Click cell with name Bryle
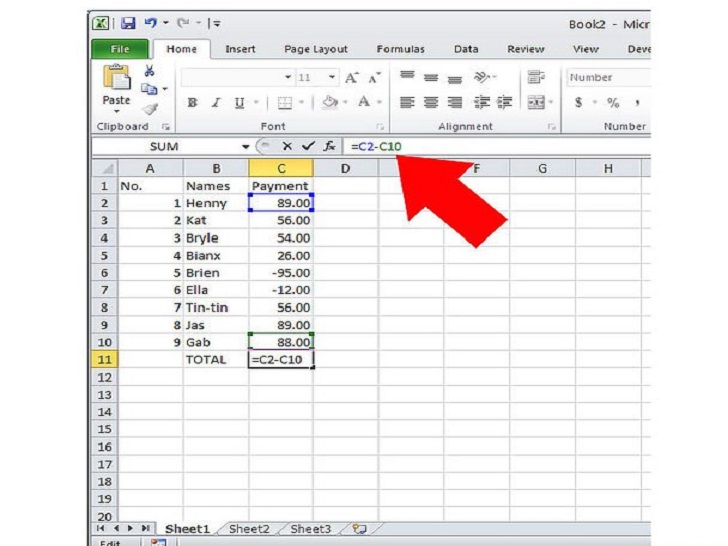 click(216, 238)
